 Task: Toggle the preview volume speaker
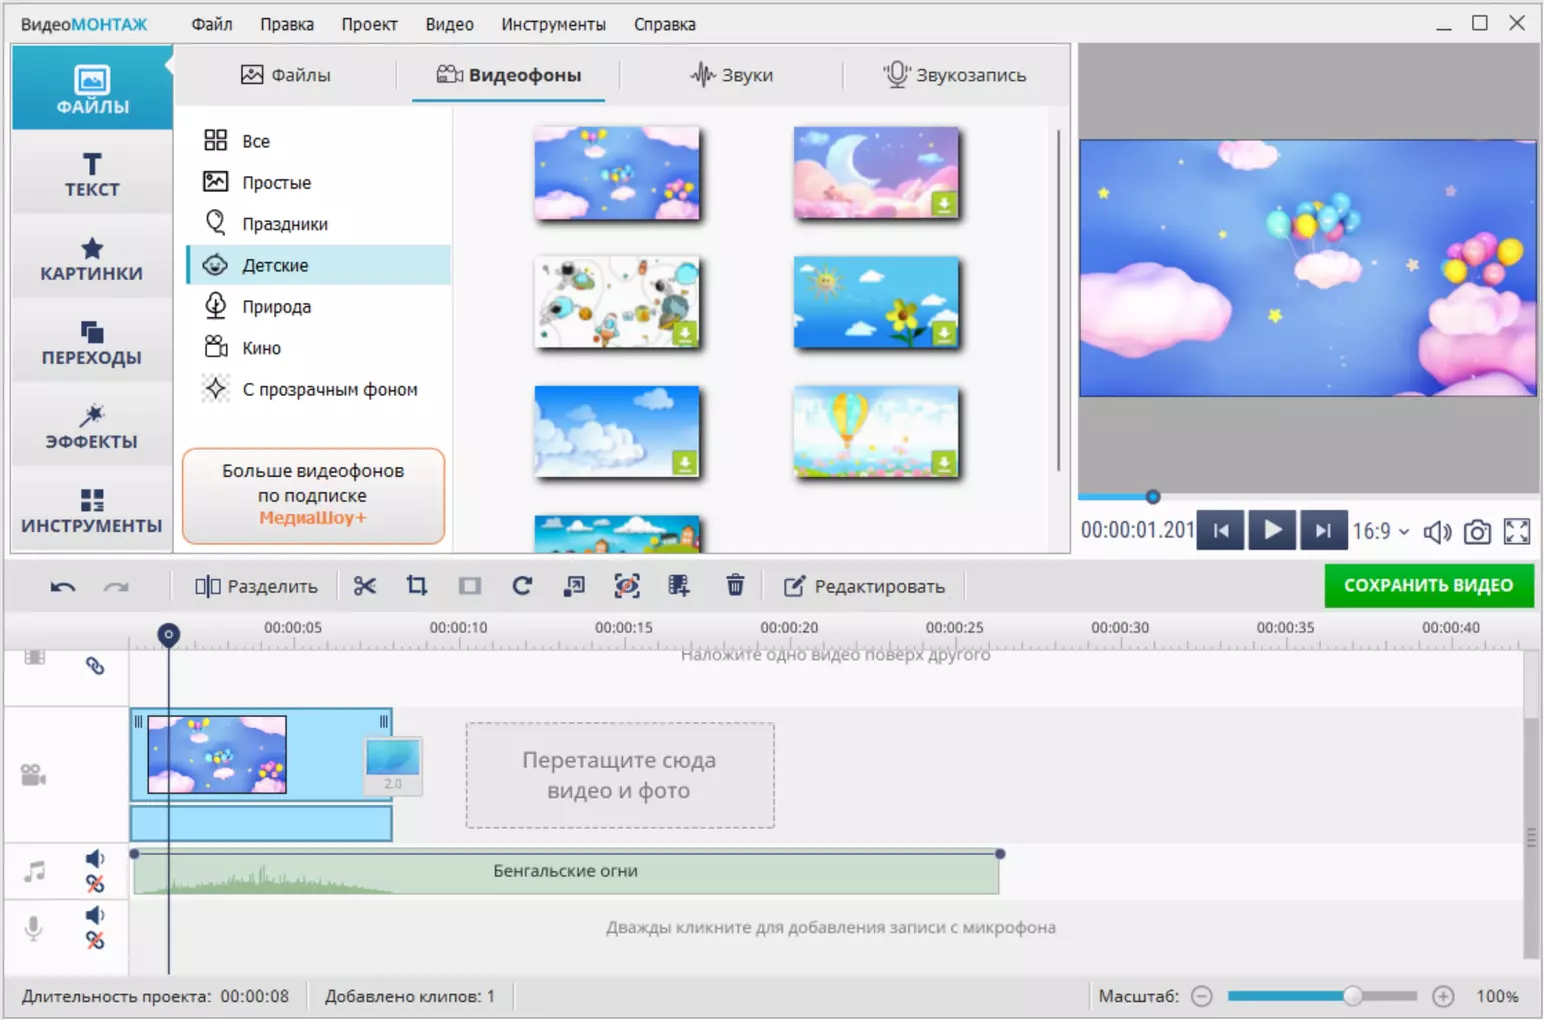click(1437, 532)
